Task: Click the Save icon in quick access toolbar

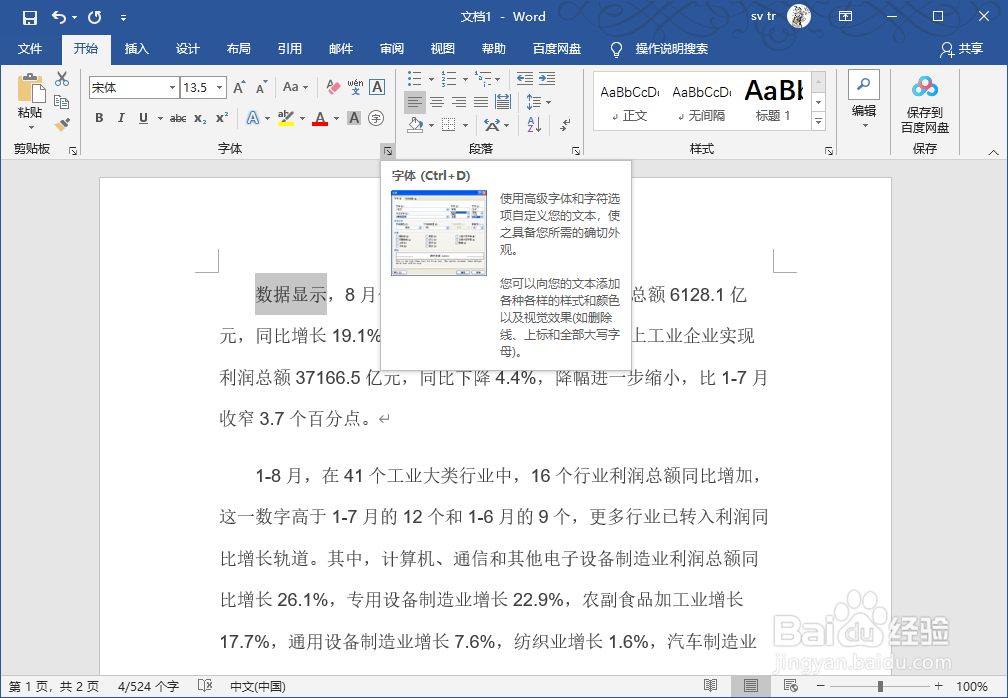Action: tap(30, 17)
